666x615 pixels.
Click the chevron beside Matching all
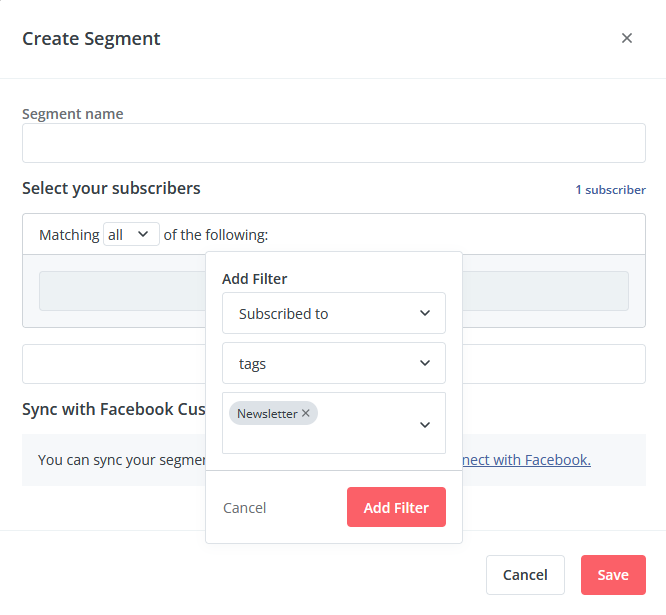[143, 234]
